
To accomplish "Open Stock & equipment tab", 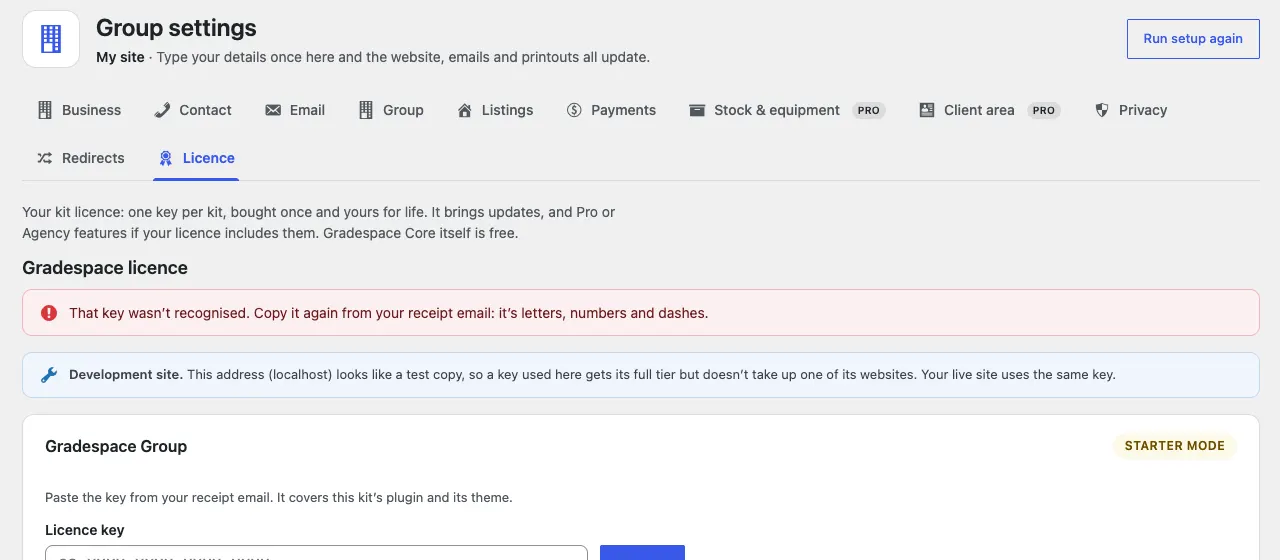I will click(x=787, y=110).
